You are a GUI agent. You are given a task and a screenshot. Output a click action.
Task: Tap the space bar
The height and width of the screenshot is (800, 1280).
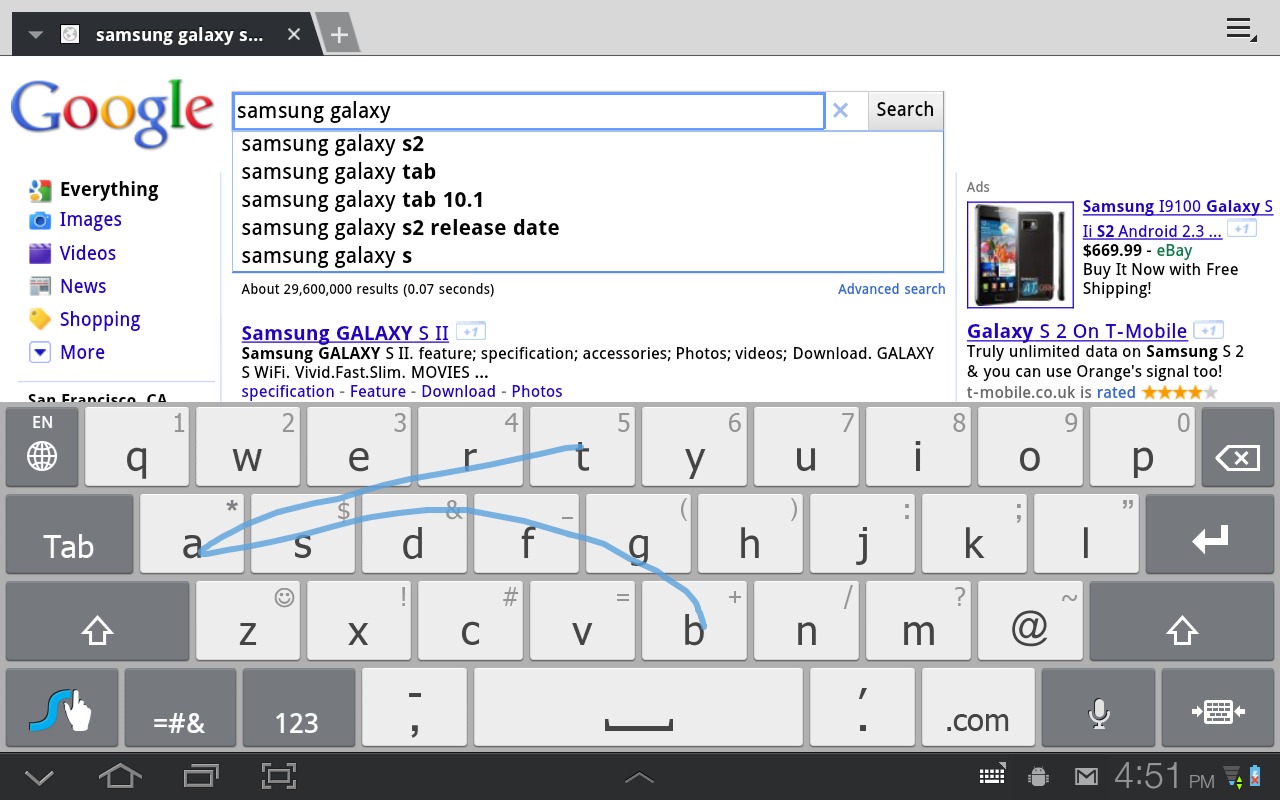click(x=638, y=707)
